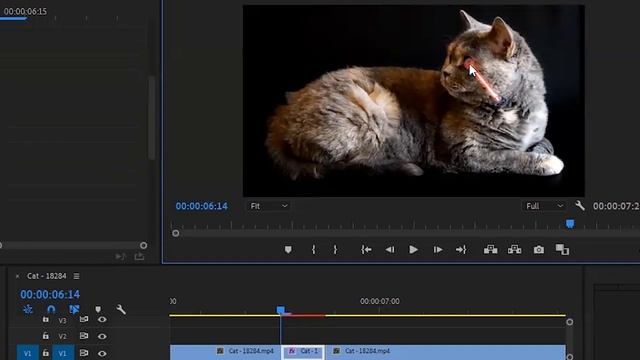640x360 pixels.
Task: Open the Fit zoom level dropdown
Action: [268, 206]
